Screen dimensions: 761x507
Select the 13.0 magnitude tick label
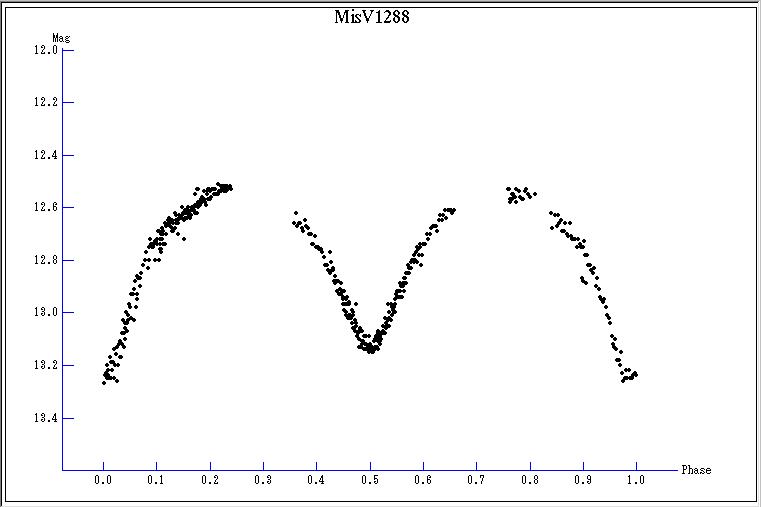[46, 312]
